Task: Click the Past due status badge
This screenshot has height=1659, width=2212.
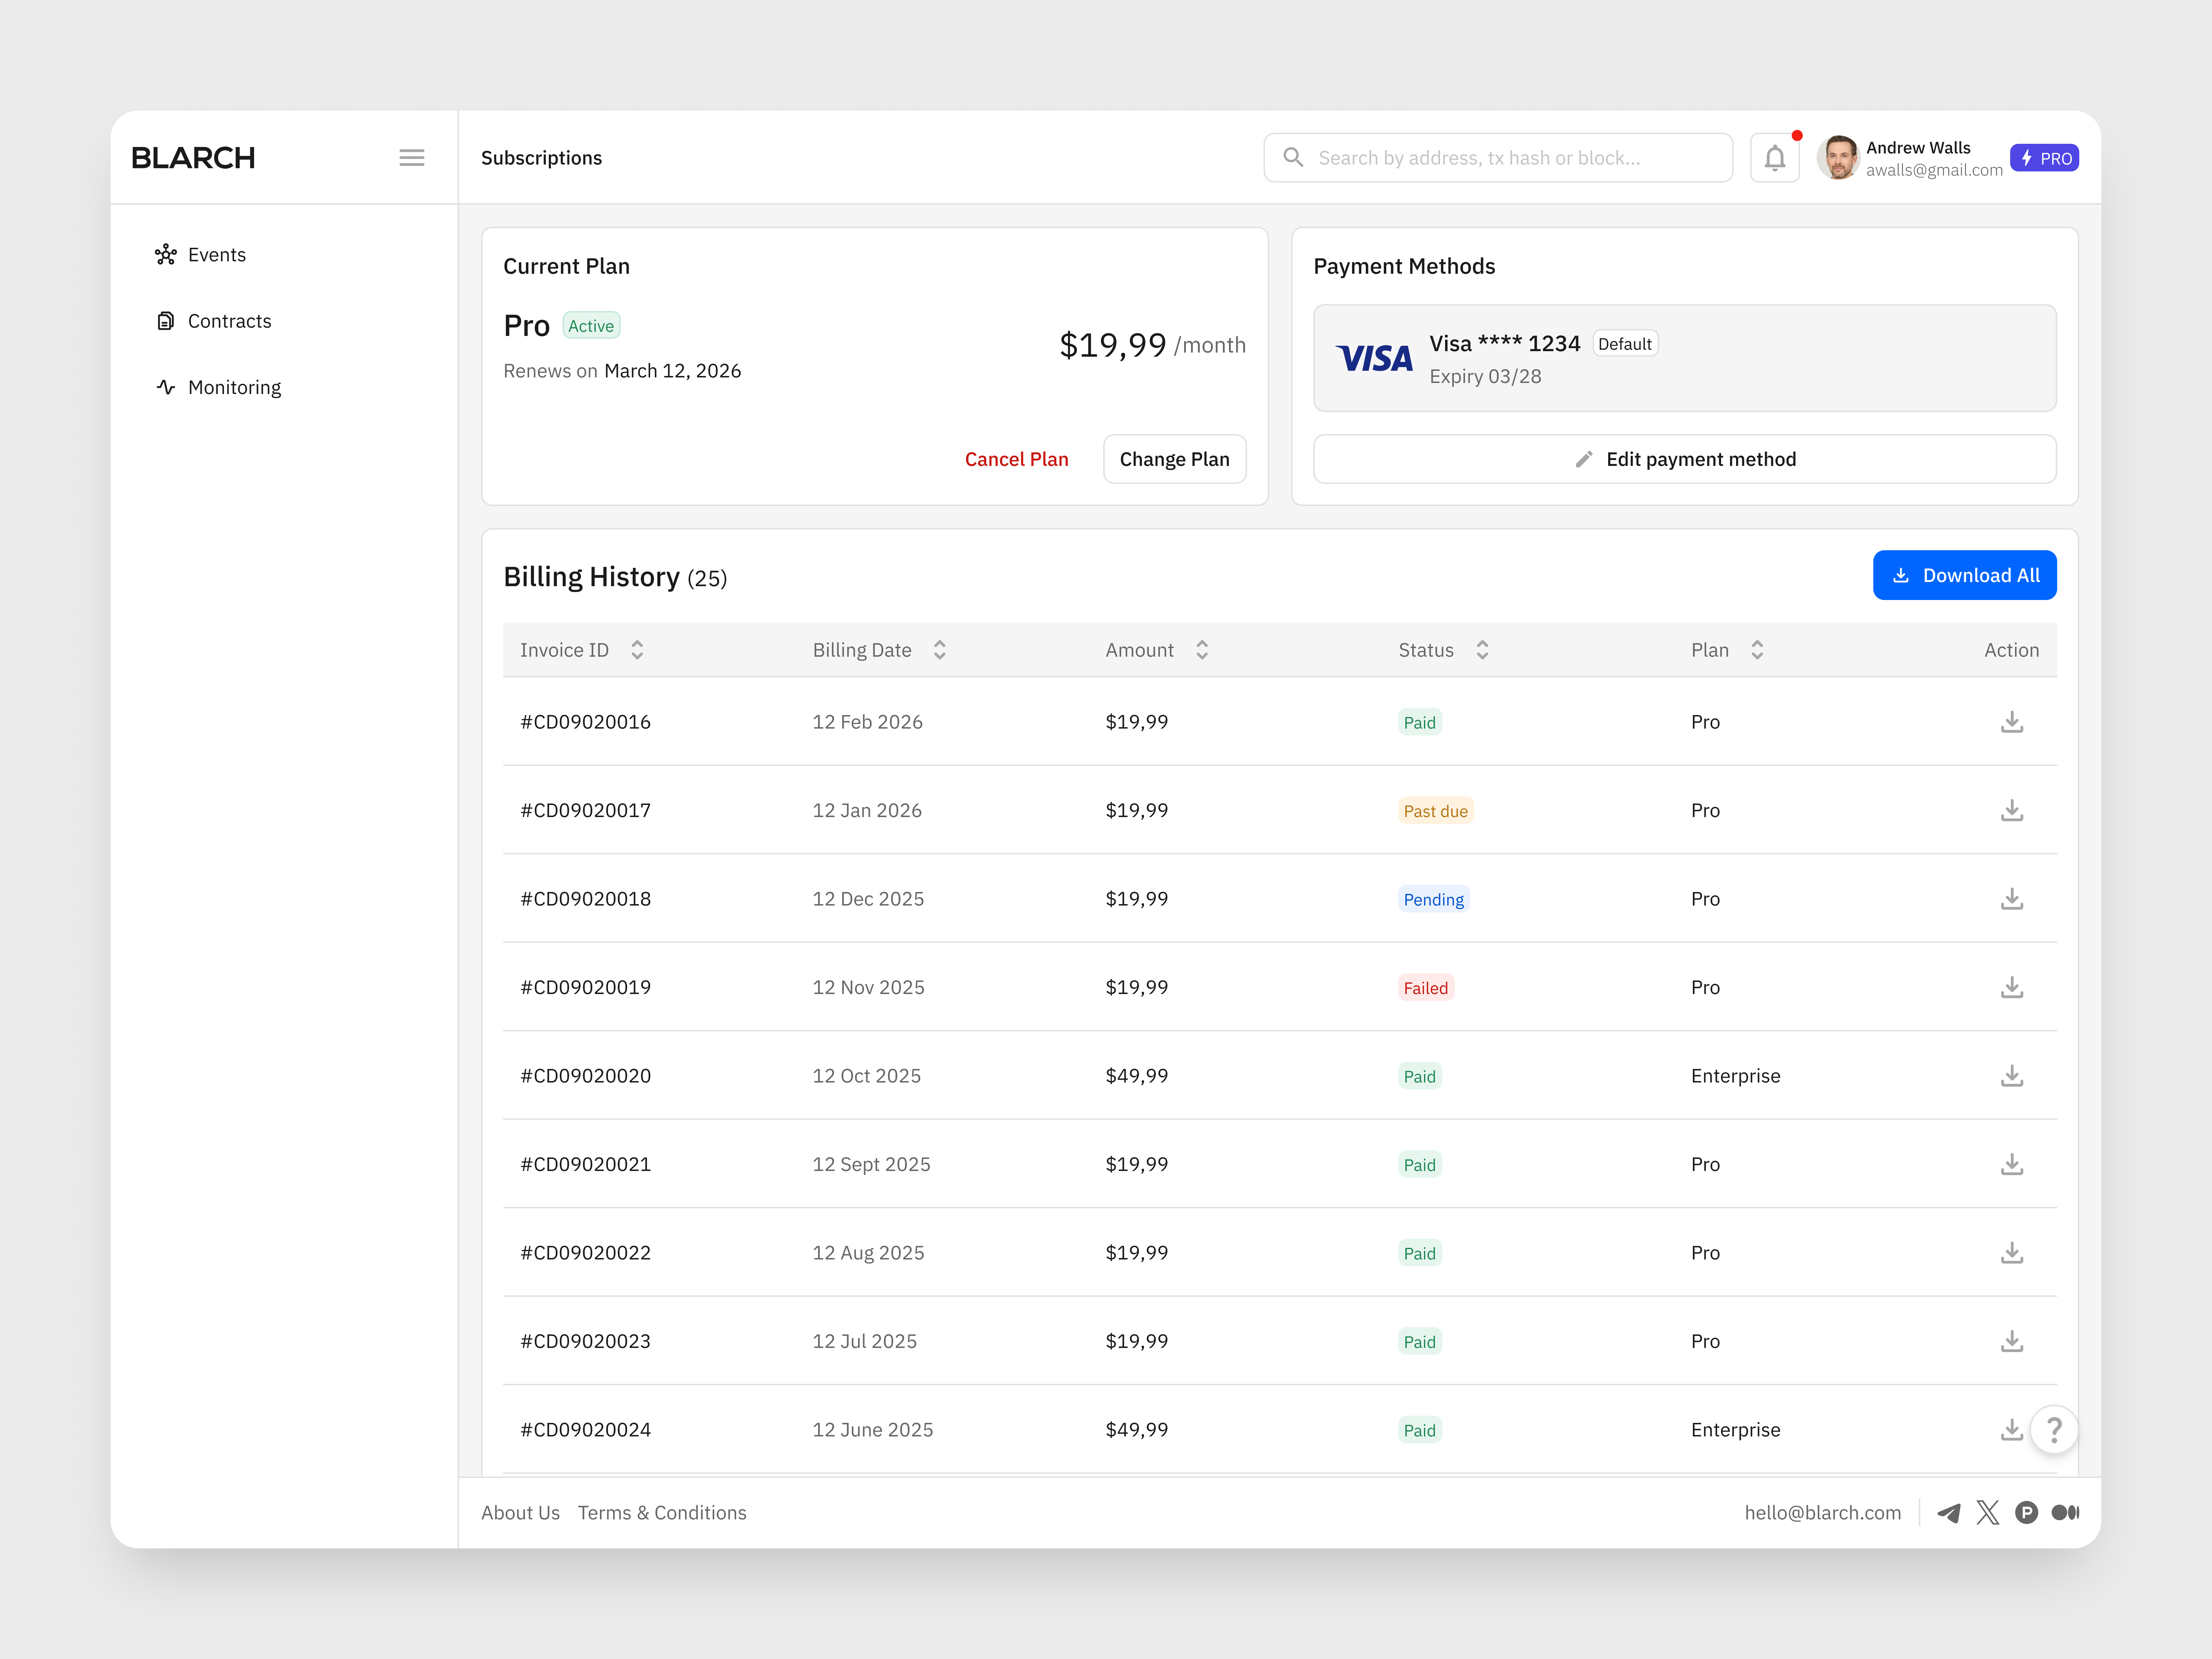Action: (x=1436, y=811)
